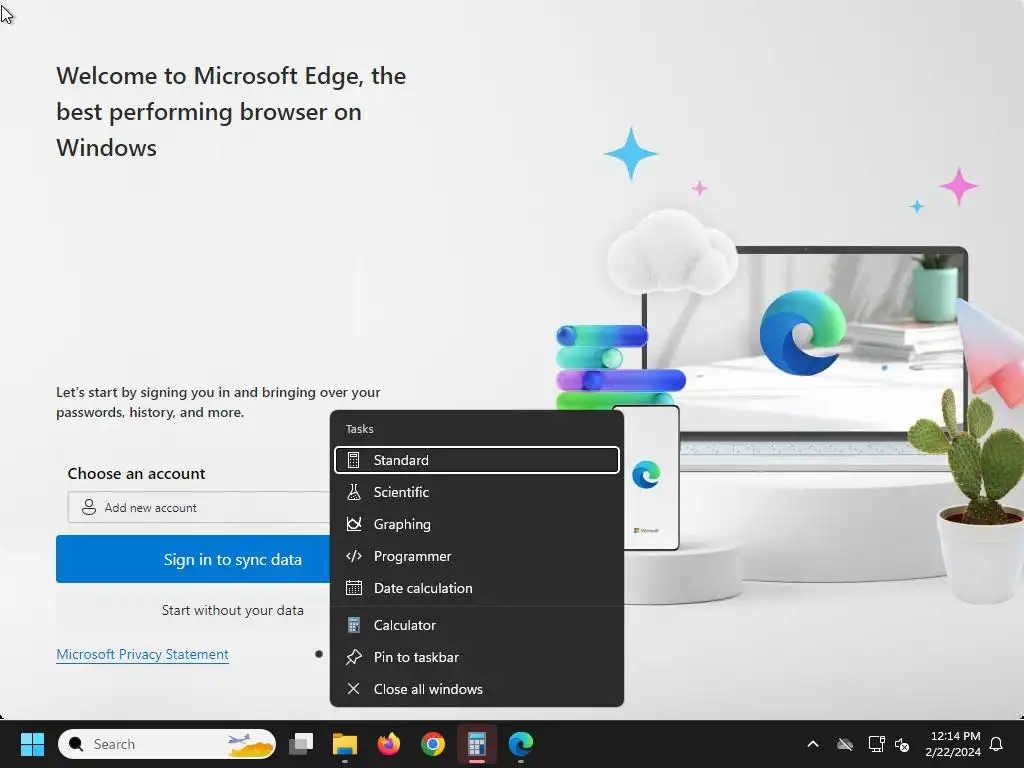Open Task View from the taskbar
This screenshot has width=1024, height=768.
pyautogui.click(x=301, y=744)
